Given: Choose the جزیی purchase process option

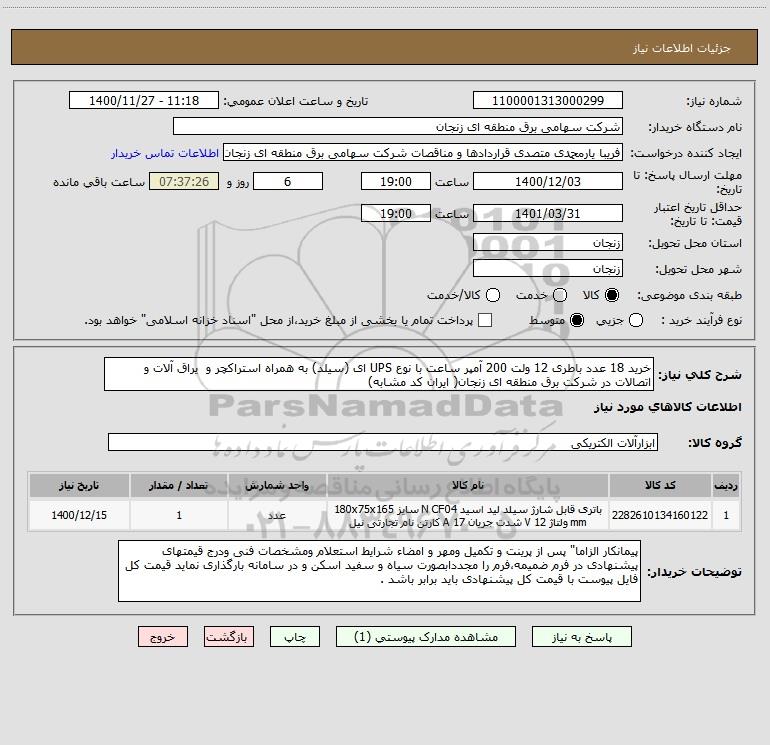Looking at the screenshot, I should click(635, 320).
